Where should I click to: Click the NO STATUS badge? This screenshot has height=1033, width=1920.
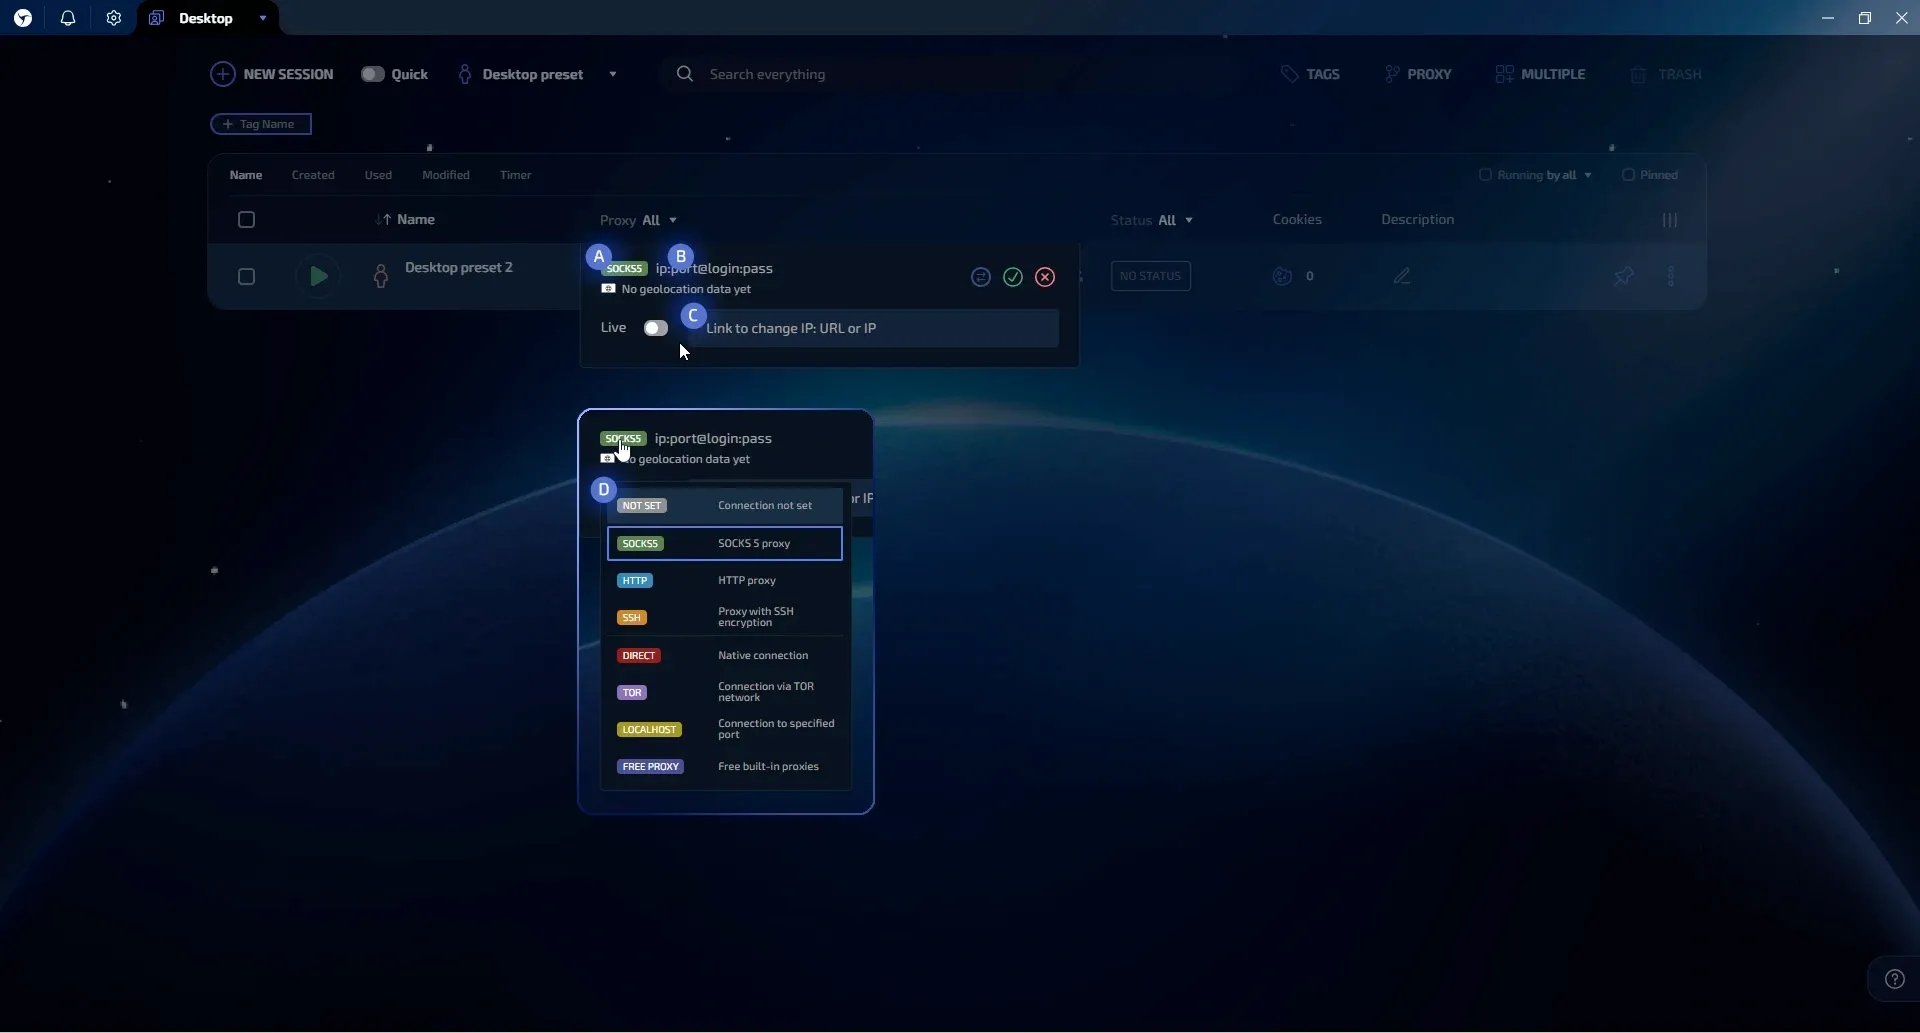tap(1151, 276)
